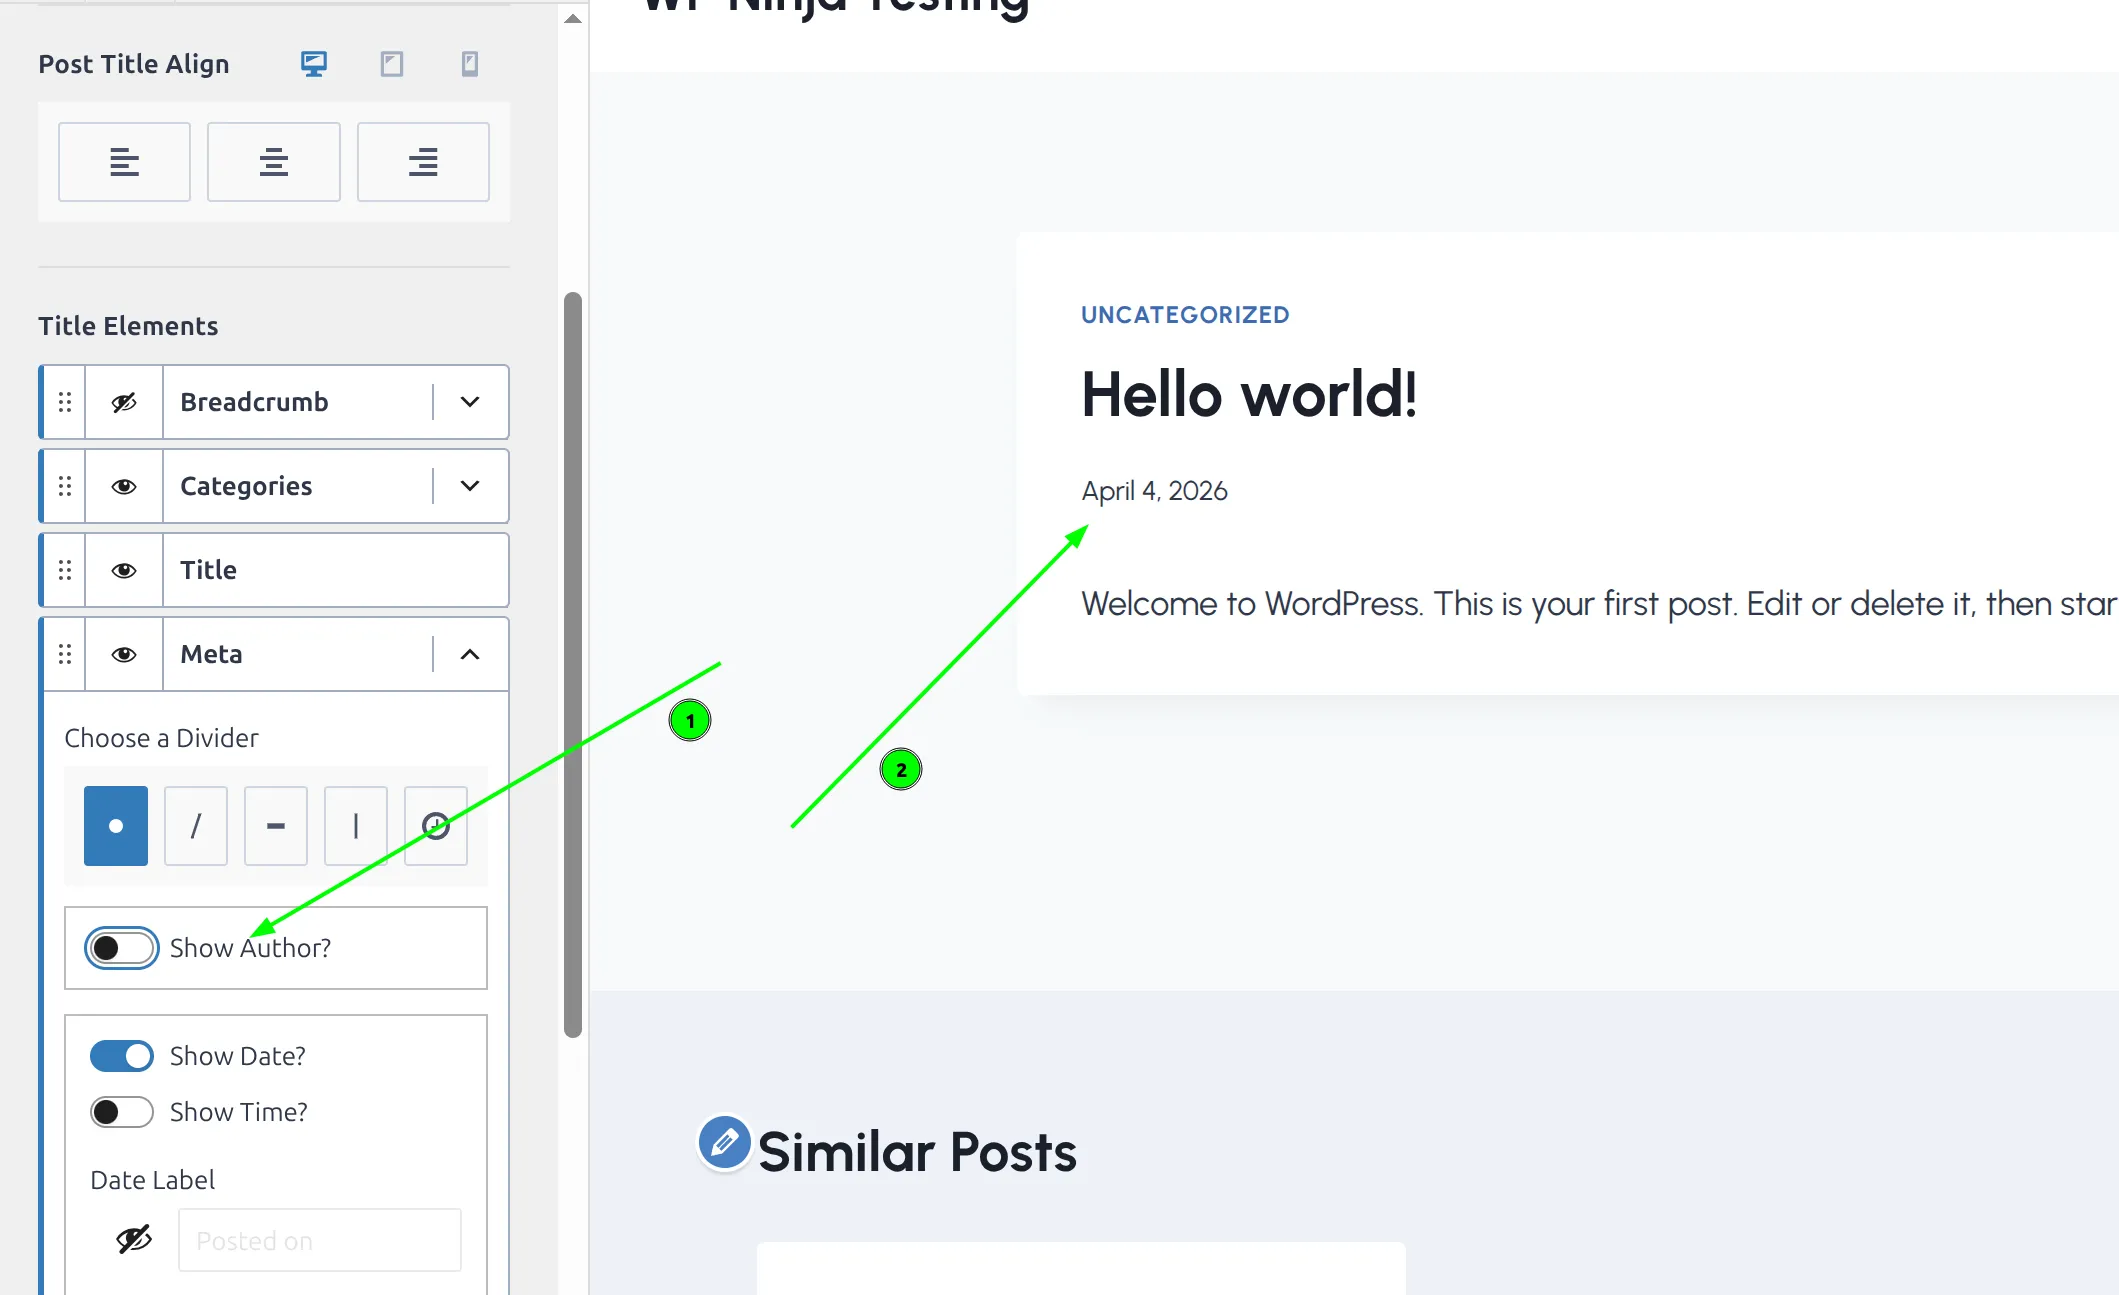Collapse the Meta settings panel
The height and width of the screenshot is (1295, 2119).
tap(470, 654)
